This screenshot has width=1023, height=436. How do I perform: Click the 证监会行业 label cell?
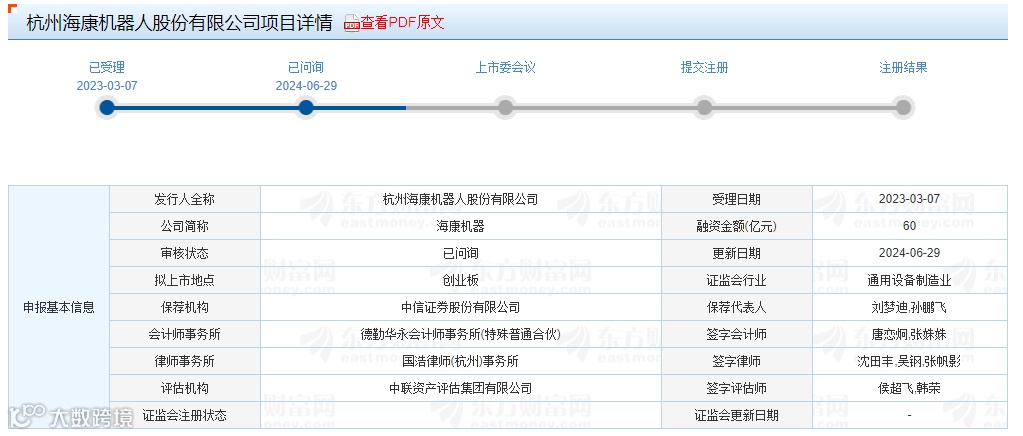pyautogui.click(x=737, y=280)
